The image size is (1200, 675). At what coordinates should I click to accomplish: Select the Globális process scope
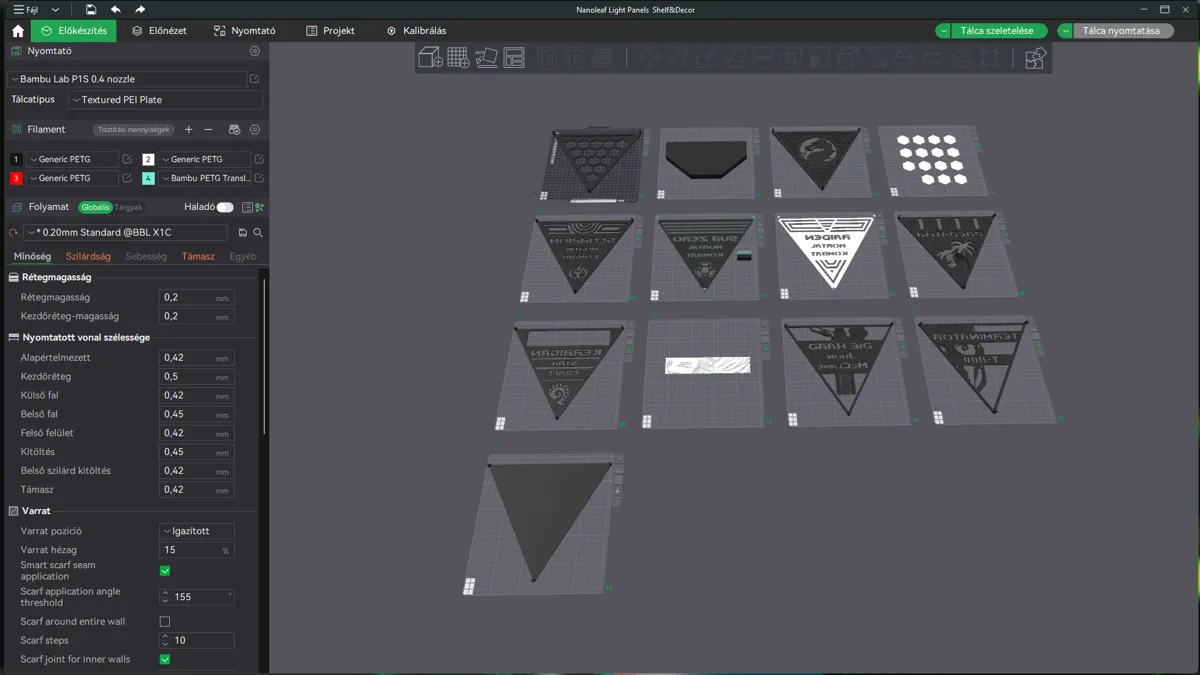click(96, 207)
